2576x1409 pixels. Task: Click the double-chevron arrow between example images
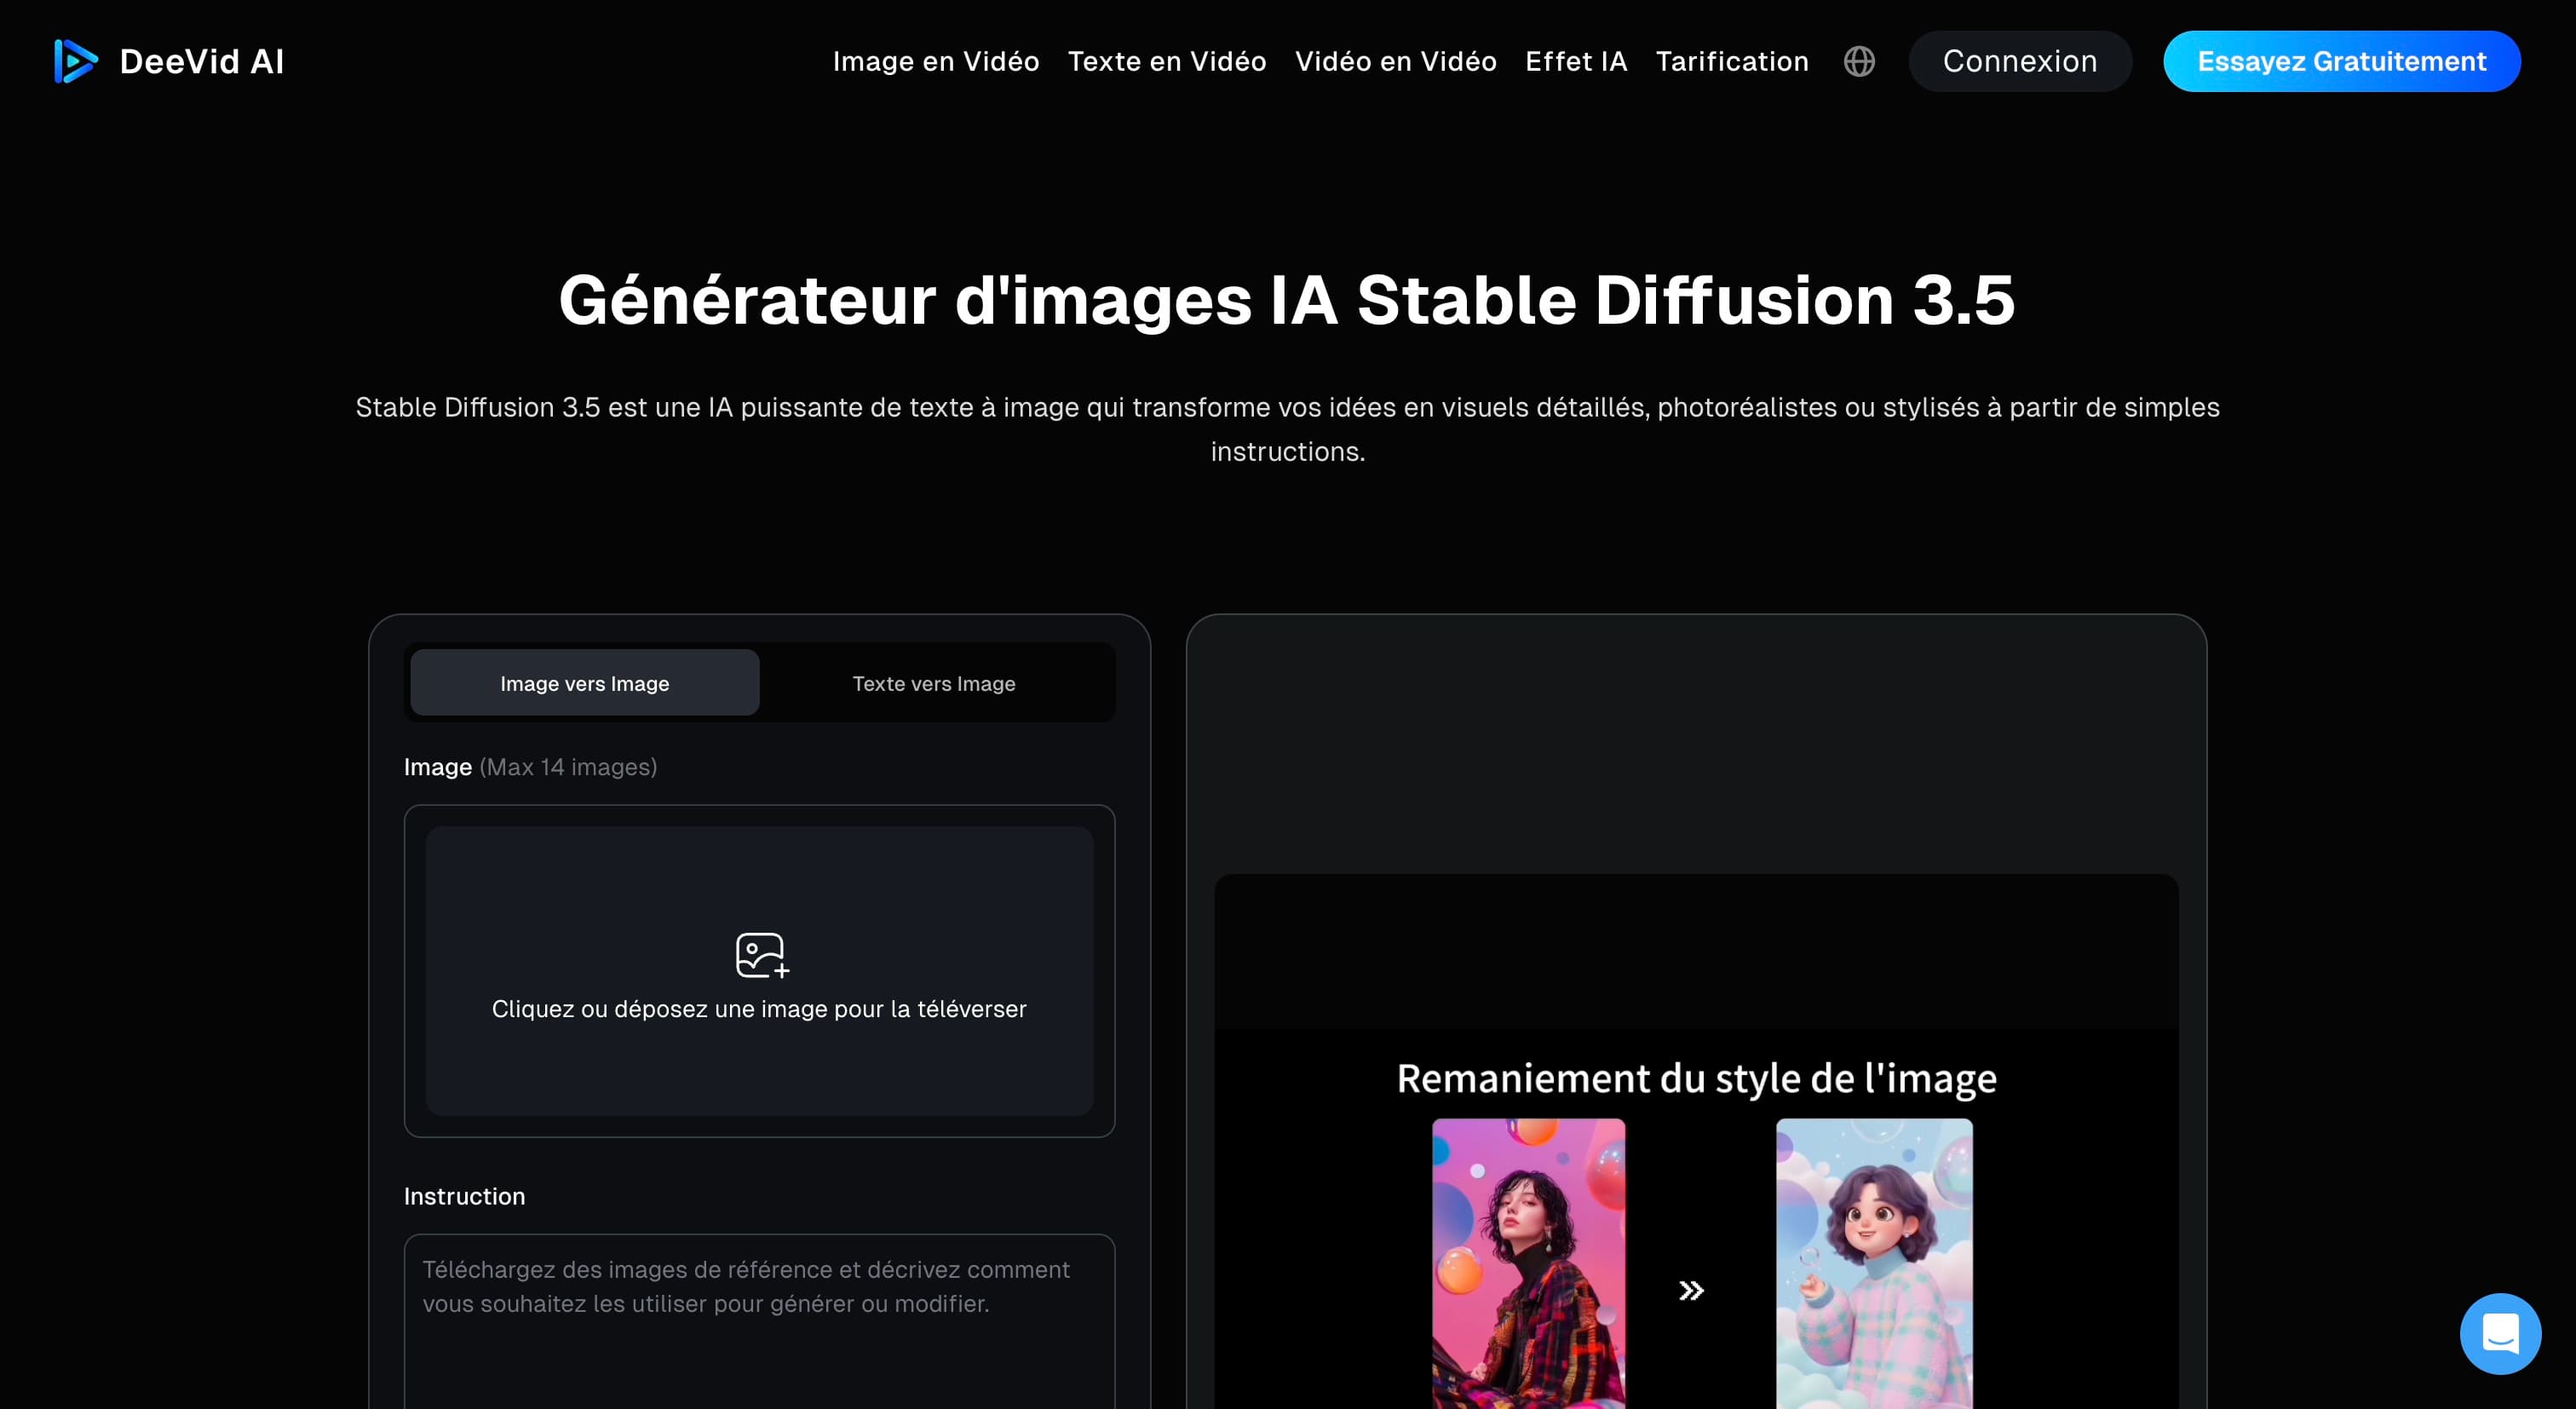1691,1290
